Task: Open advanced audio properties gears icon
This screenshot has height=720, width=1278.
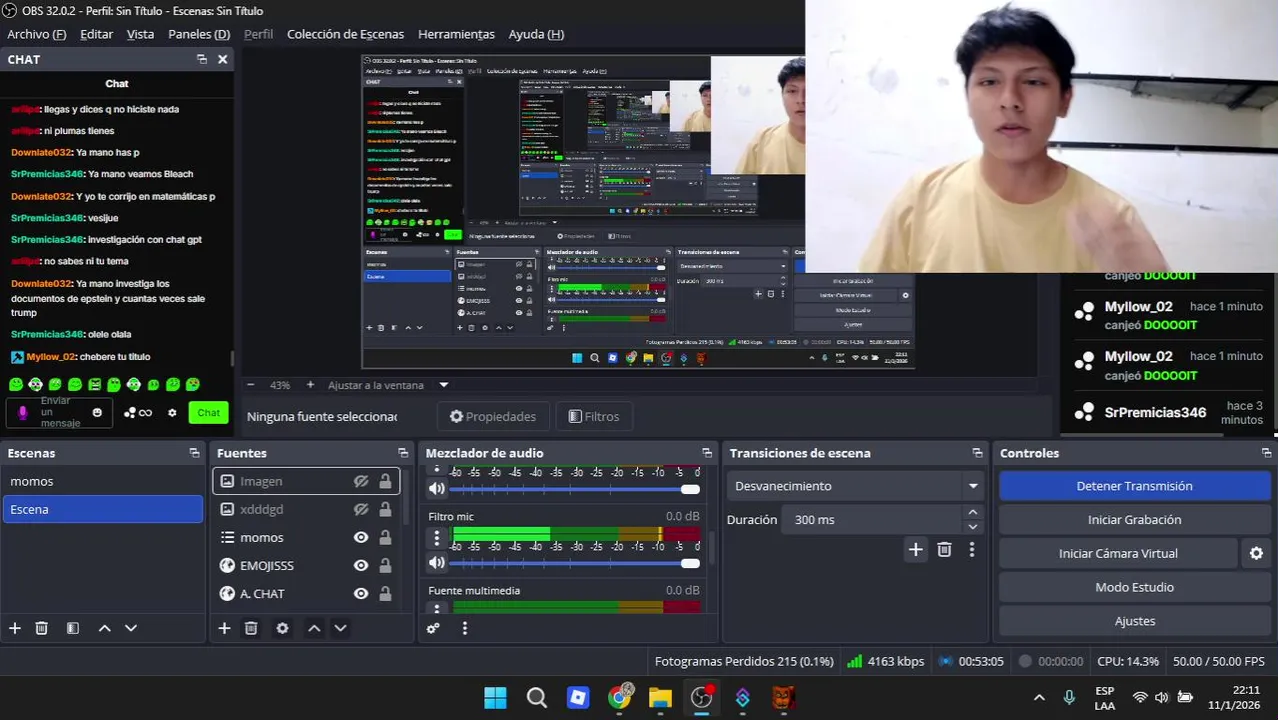Action: pyautogui.click(x=433, y=628)
